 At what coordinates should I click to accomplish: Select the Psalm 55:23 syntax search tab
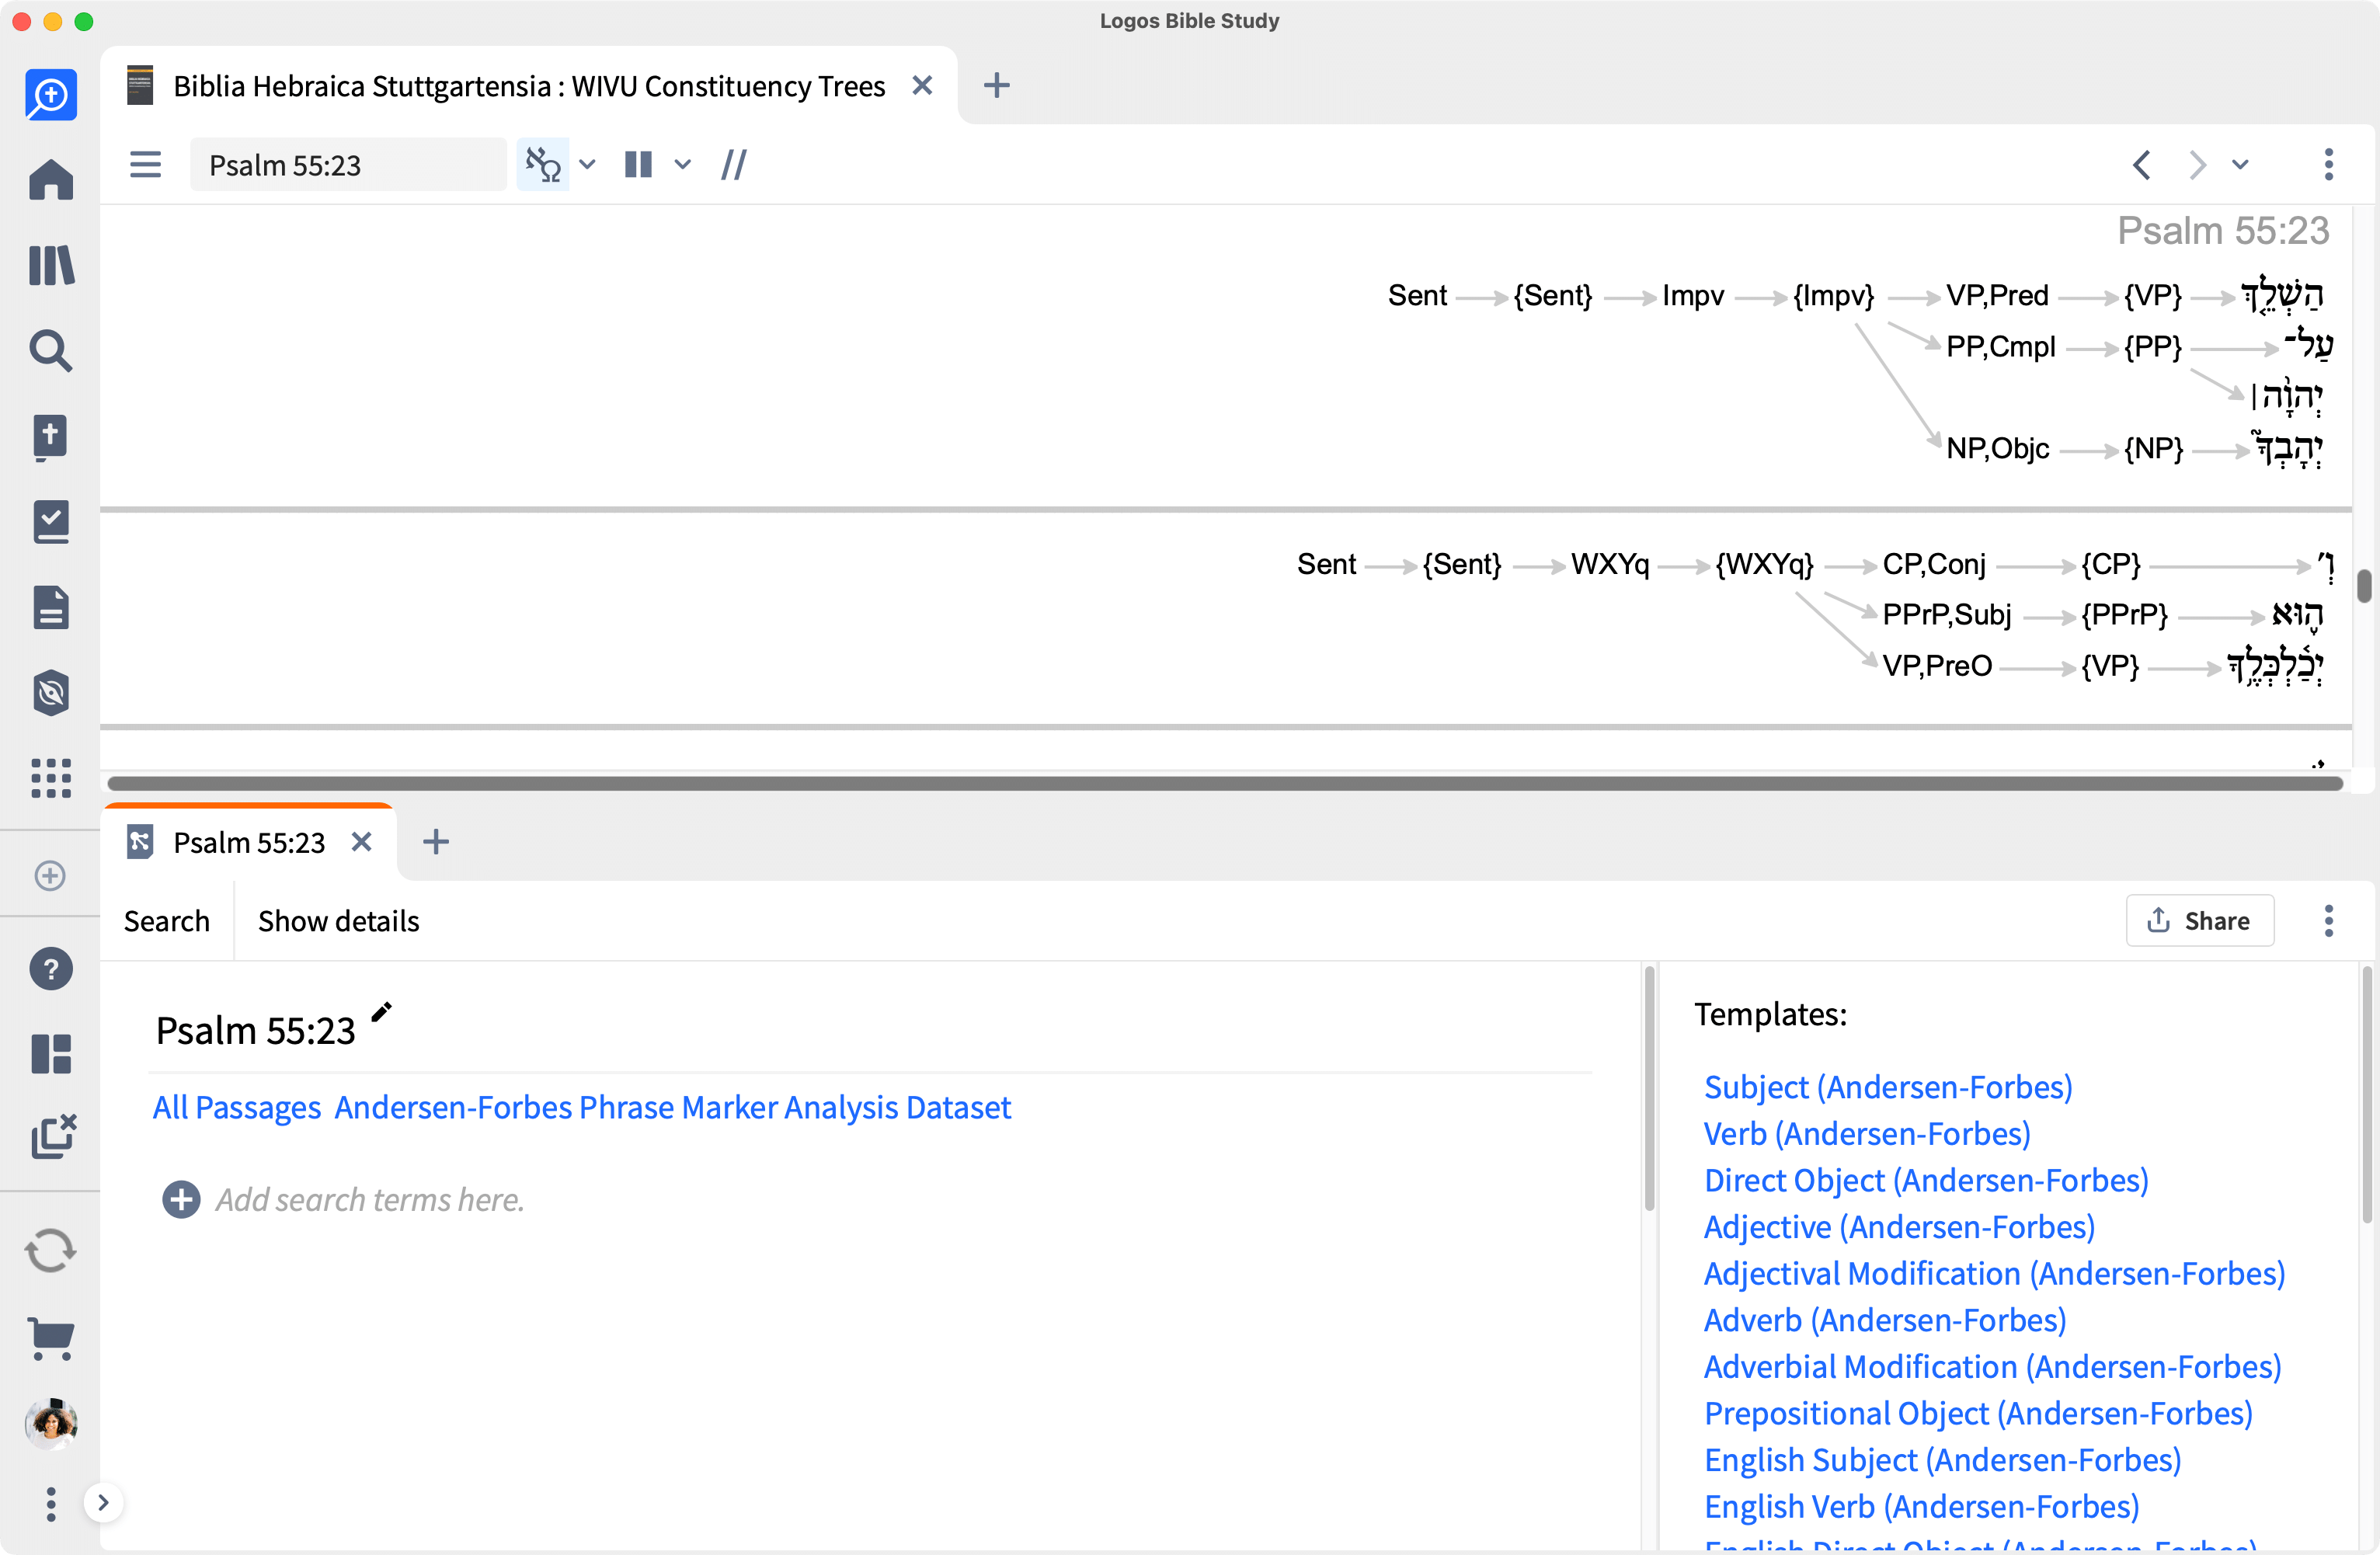[249, 842]
